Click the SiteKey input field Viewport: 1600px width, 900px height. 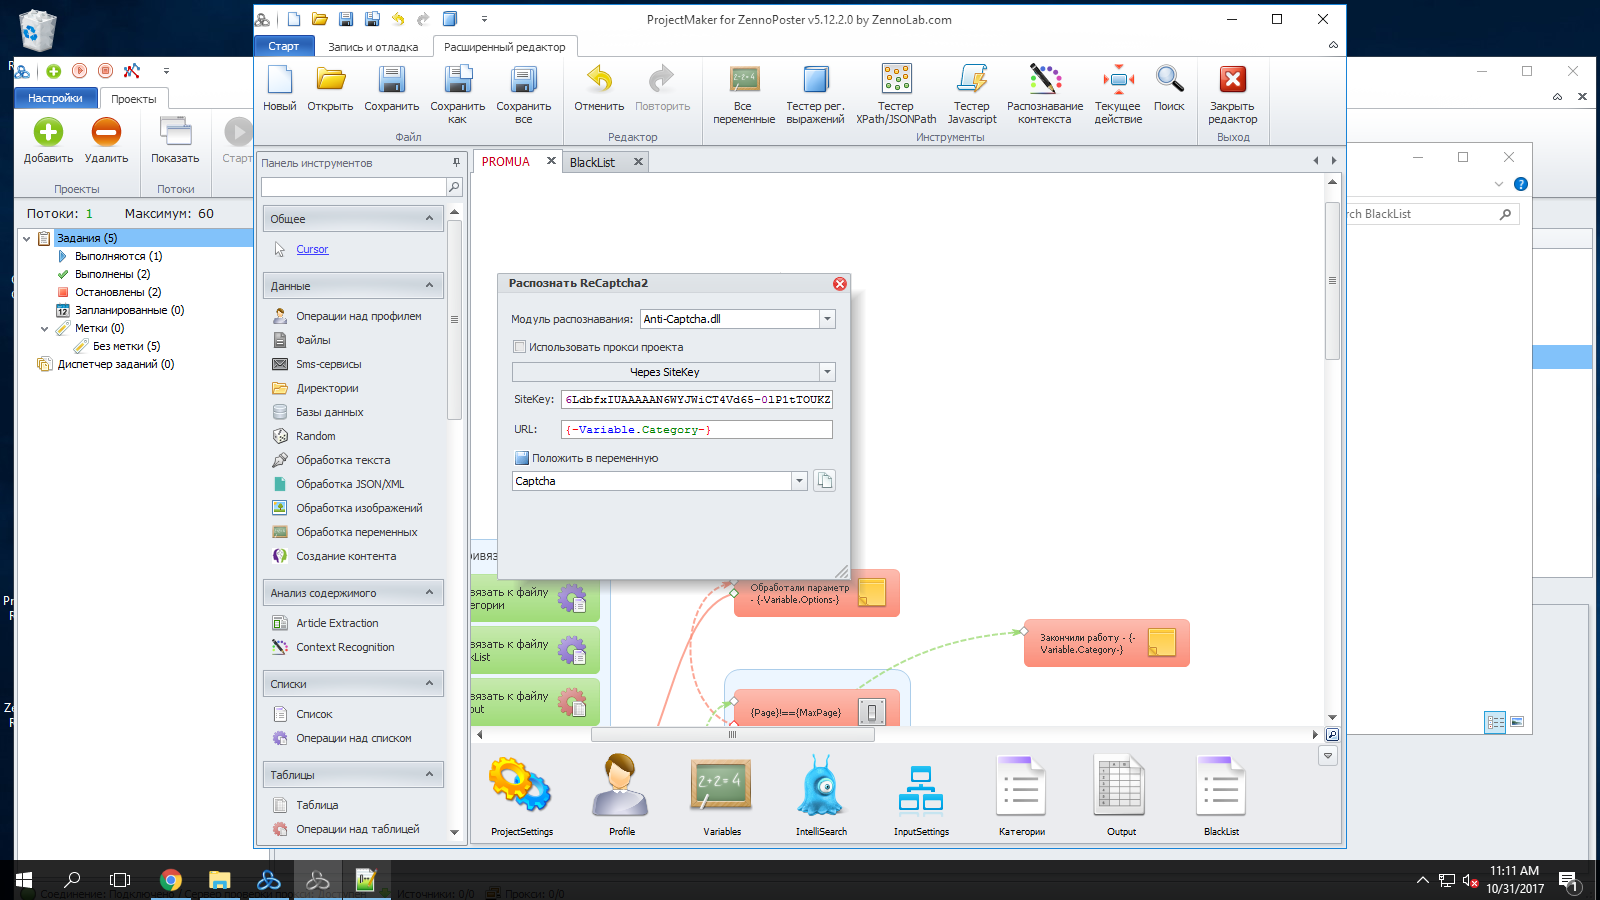click(697, 399)
